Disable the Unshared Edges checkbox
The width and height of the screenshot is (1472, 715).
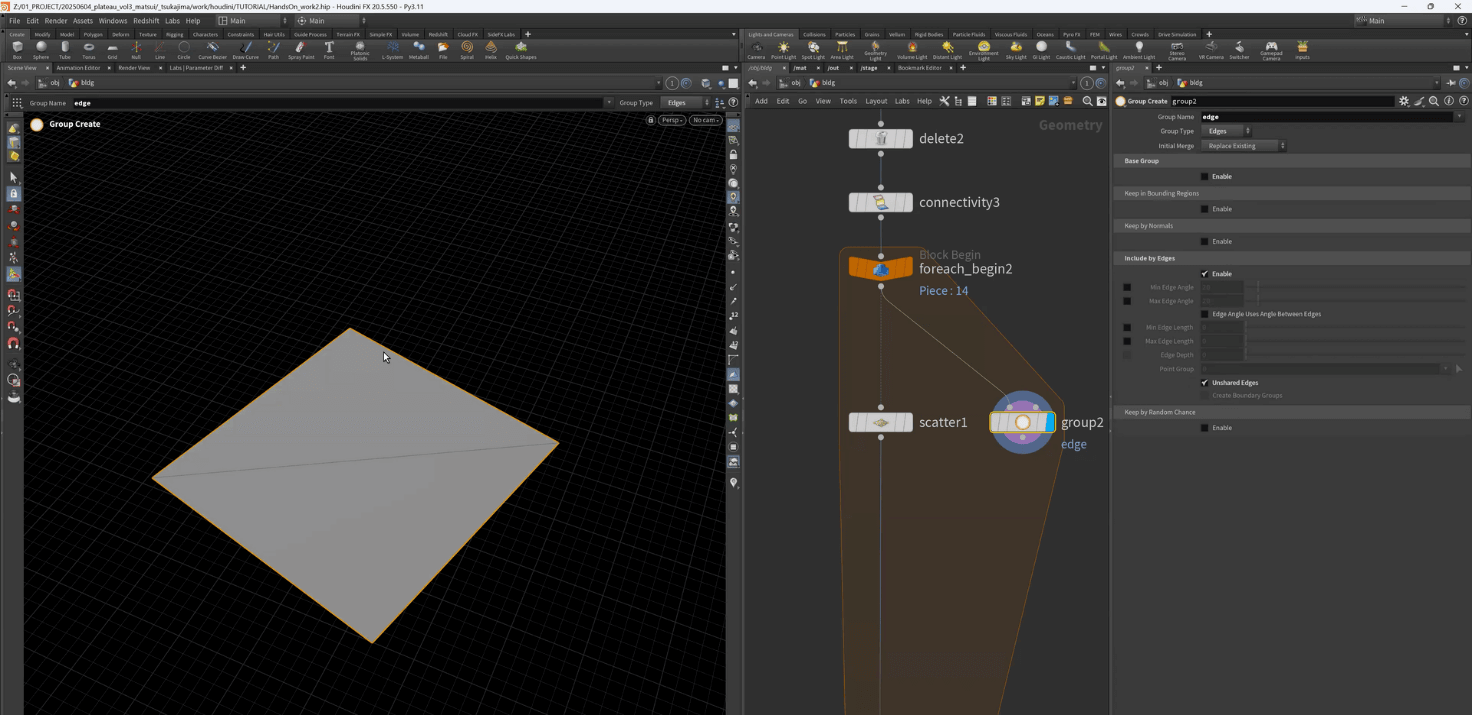pyautogui.click(x=1205, y=382)
